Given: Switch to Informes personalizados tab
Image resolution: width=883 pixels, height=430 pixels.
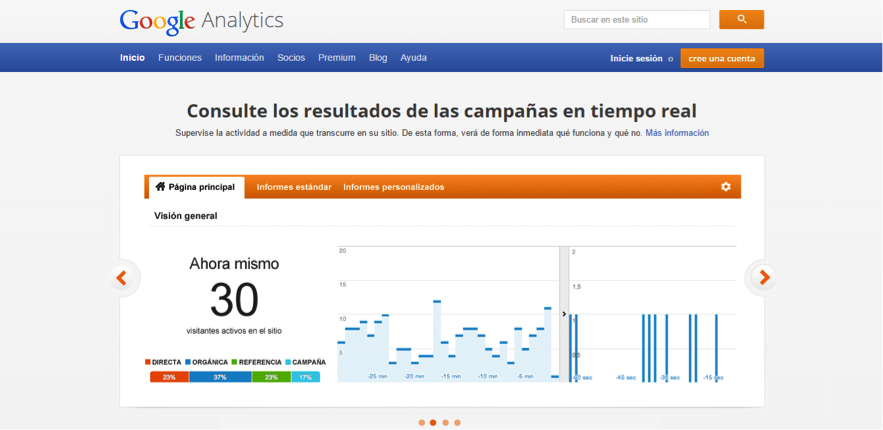Looking at the screenshot, I should coord(393,187).
